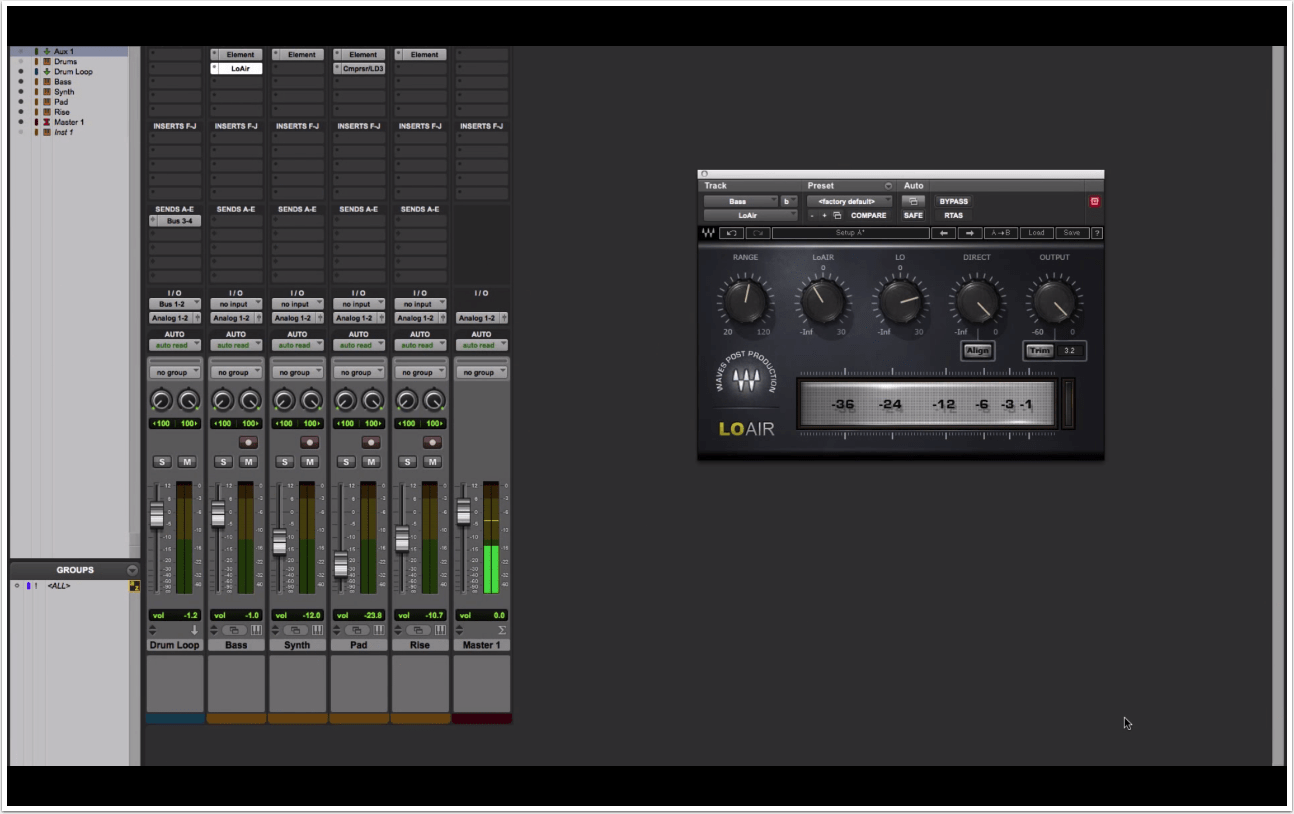
Task: Toggle the plugin BYPASS button
Action: (953, 201)
